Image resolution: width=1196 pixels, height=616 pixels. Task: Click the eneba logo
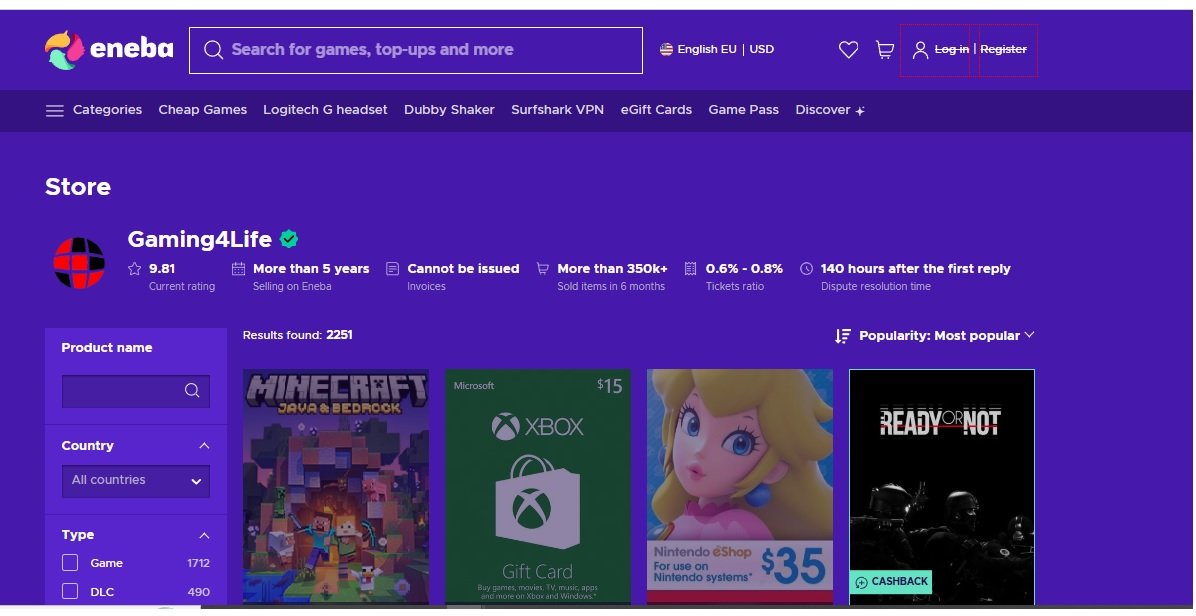109,50
